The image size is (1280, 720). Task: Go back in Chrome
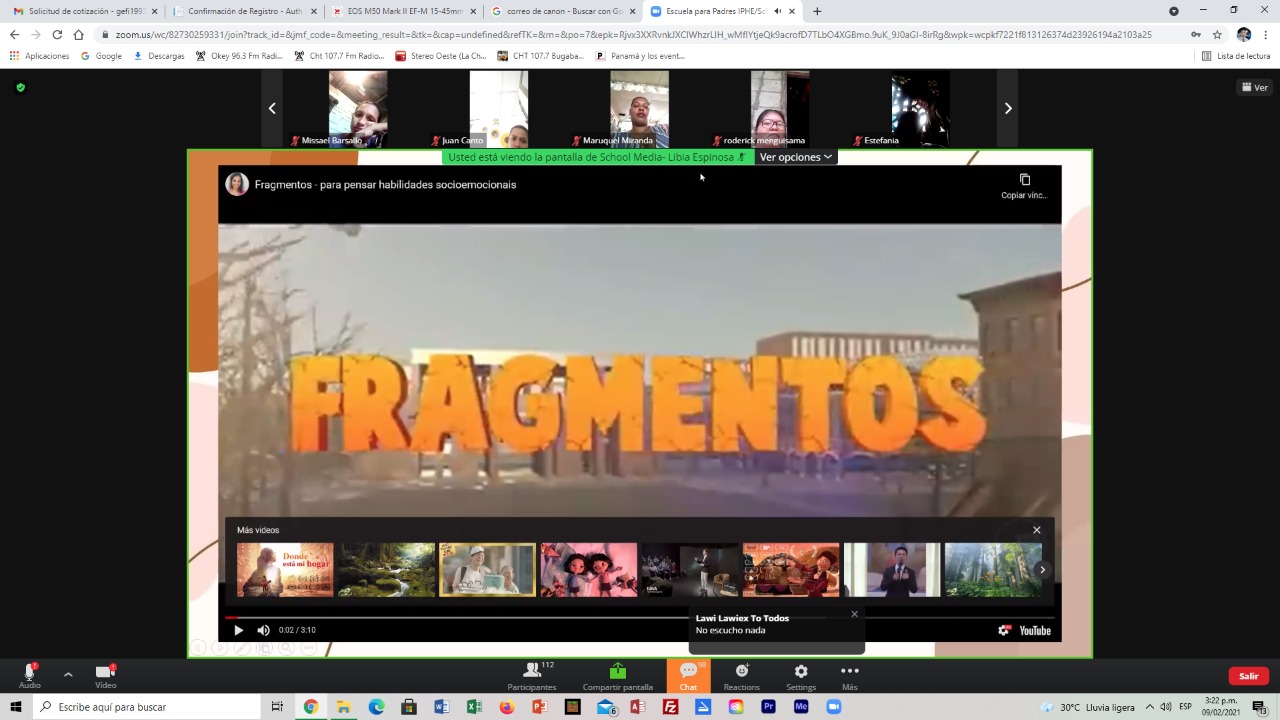pos(14,34)
